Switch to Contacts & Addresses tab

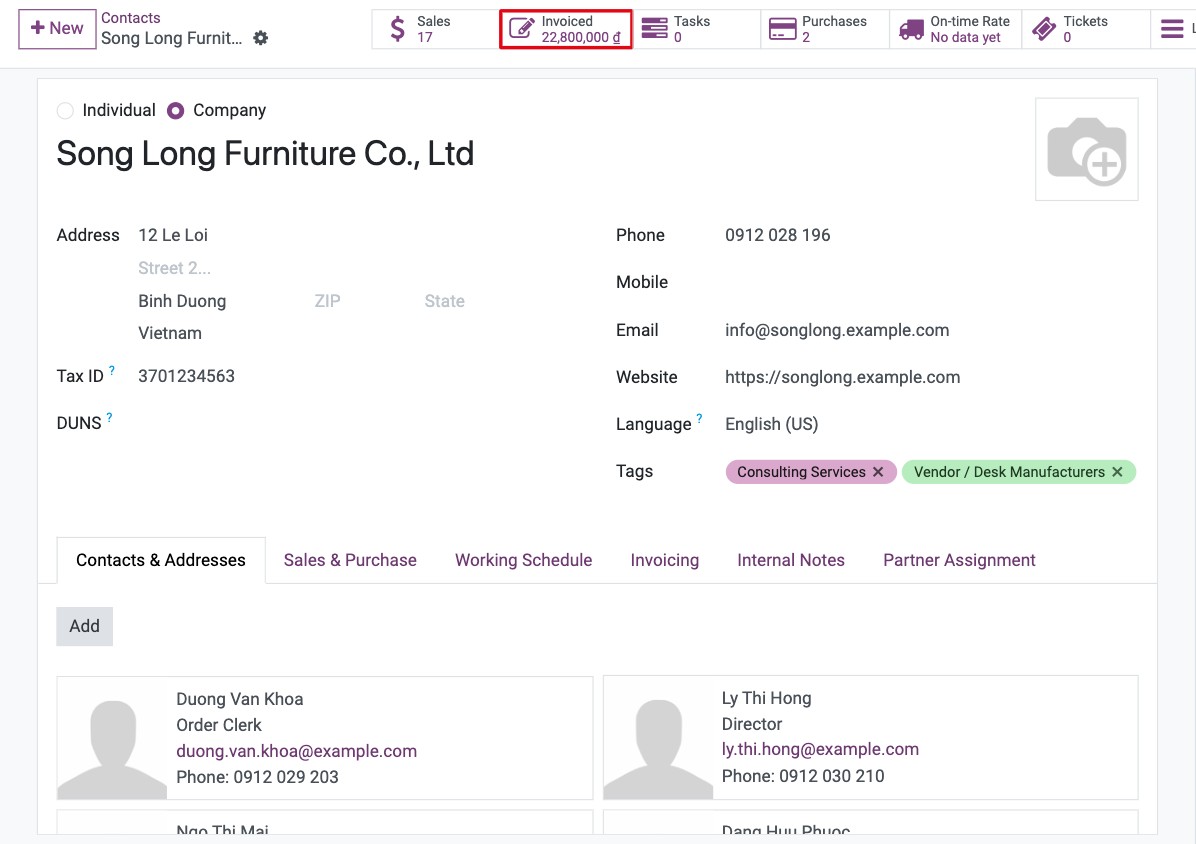click(161, 560)
